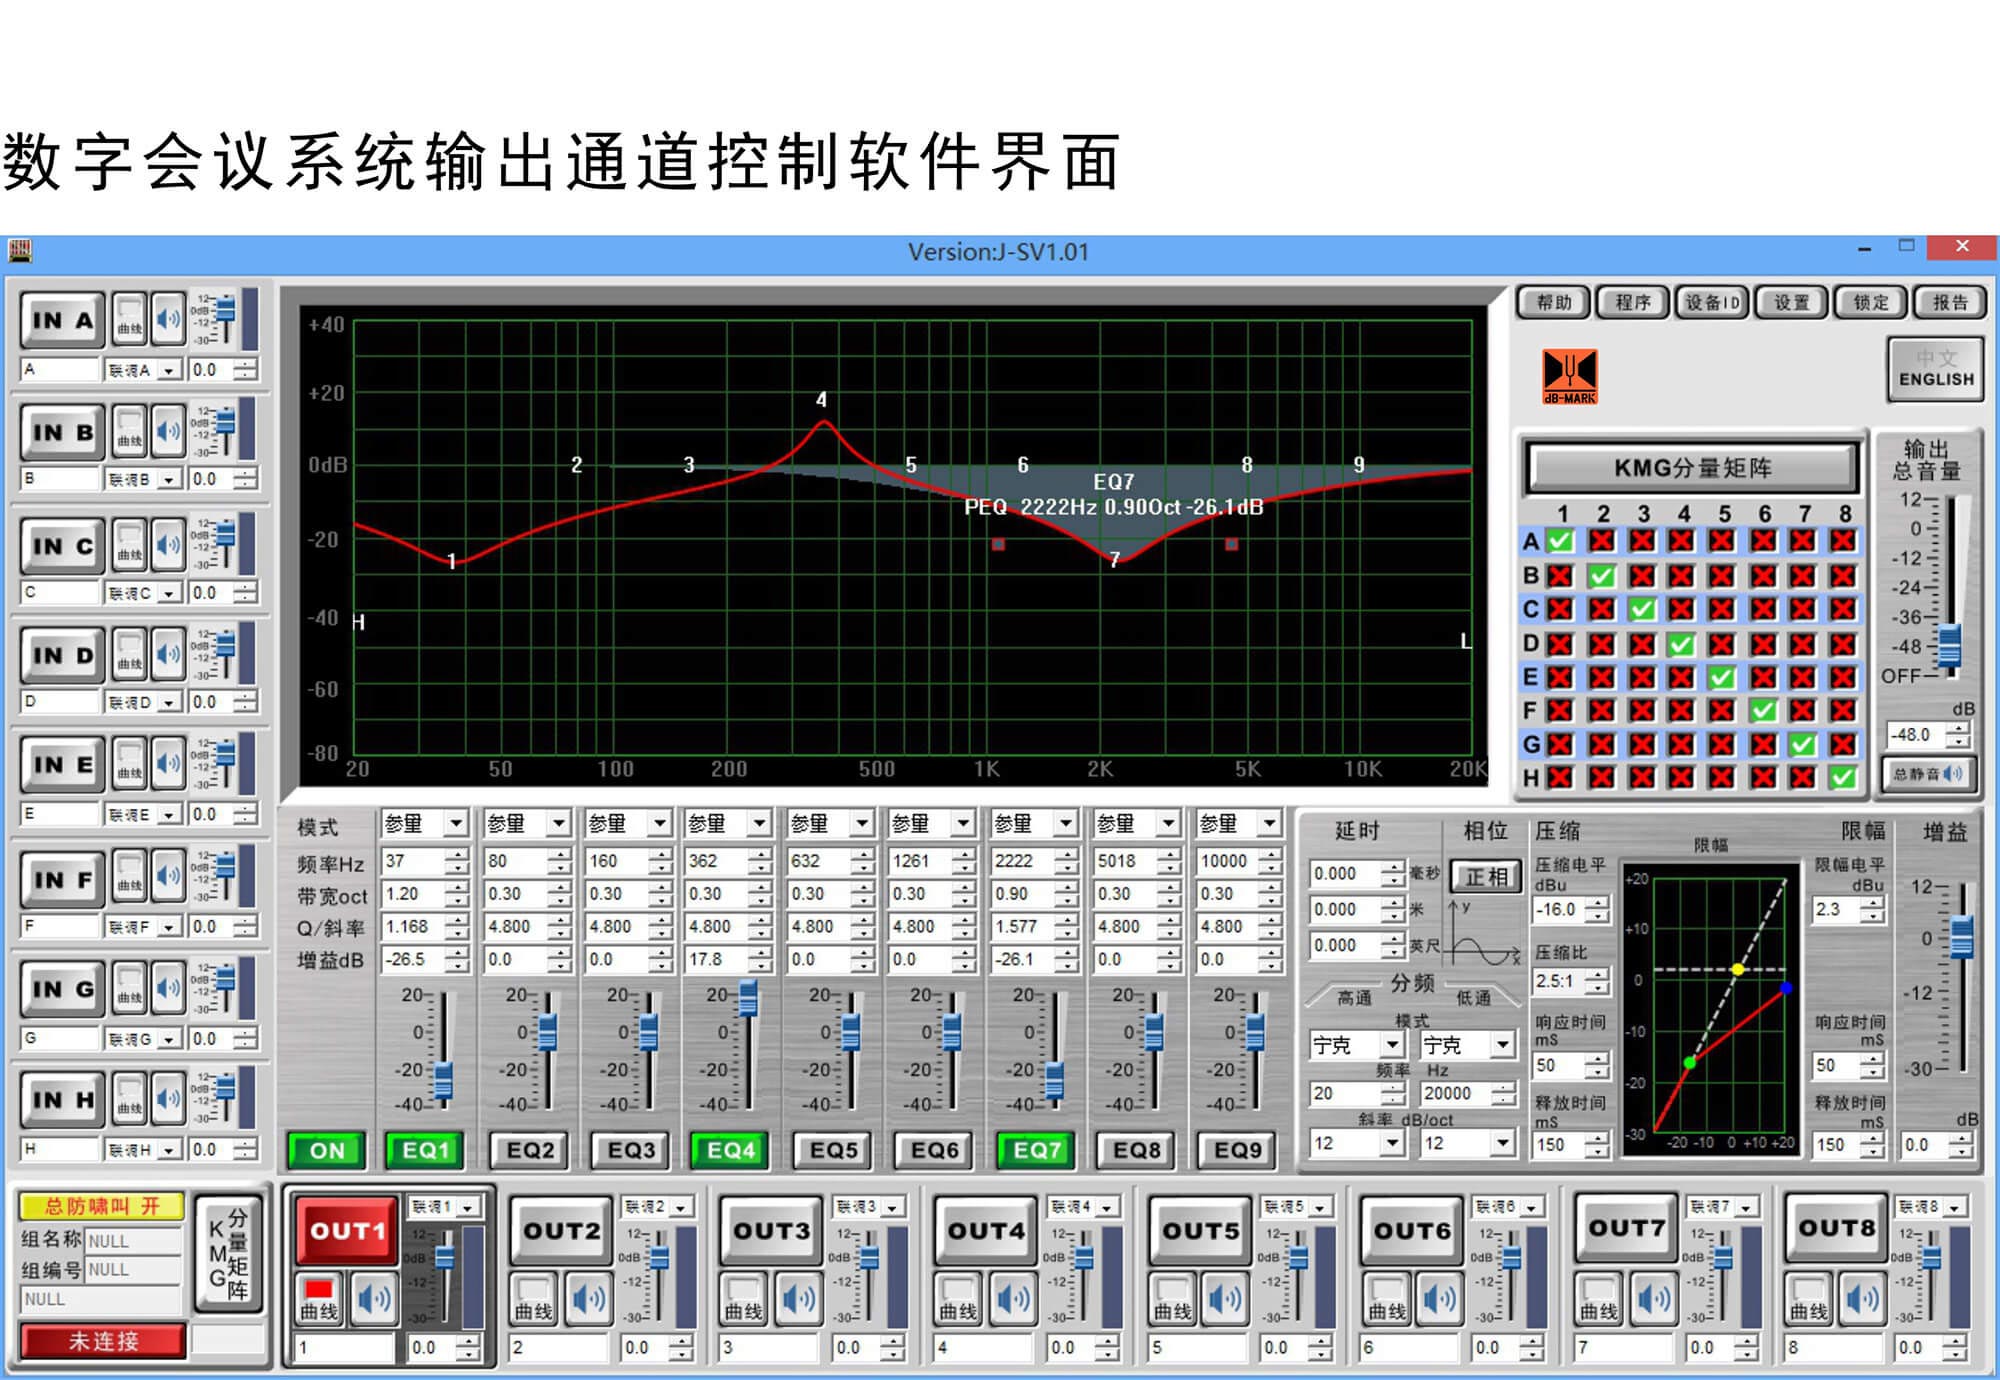Mute OUT2 with its speaker icon
2000x1380 pixels.
click(x=588, y=1299)
